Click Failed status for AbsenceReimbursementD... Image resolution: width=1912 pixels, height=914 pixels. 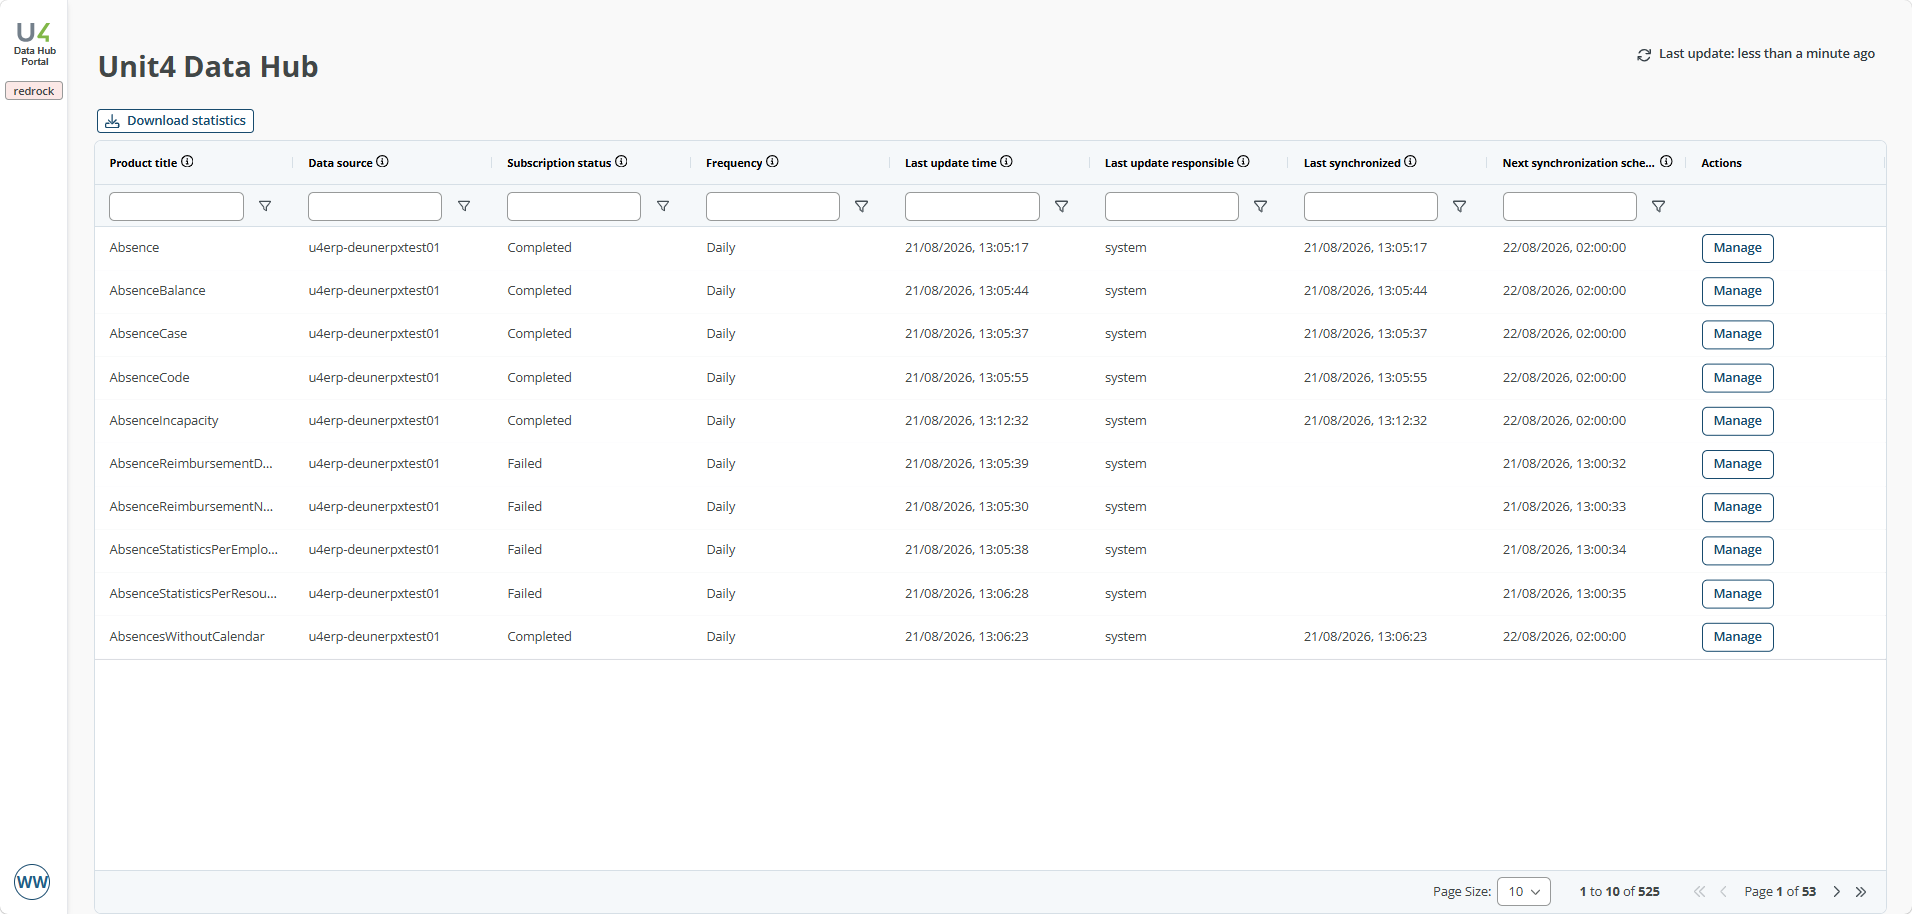click(524, 464)
